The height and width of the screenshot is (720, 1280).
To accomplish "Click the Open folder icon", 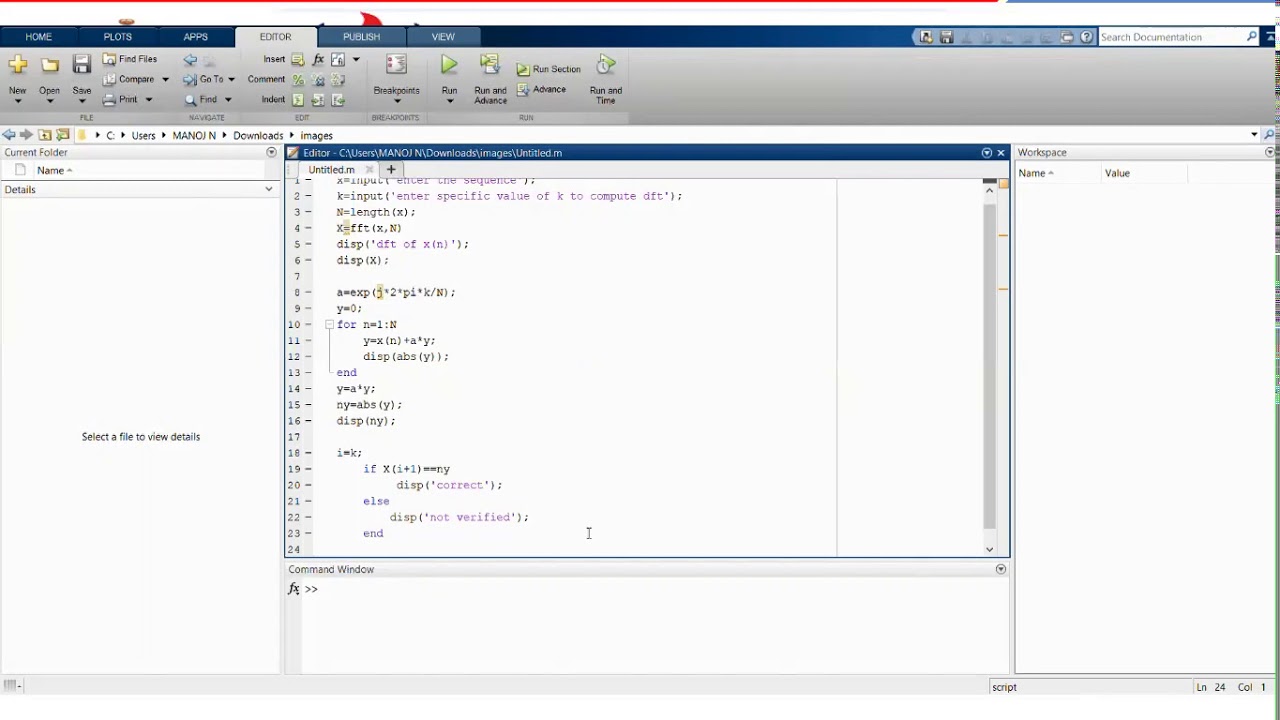I will (50, 65).
